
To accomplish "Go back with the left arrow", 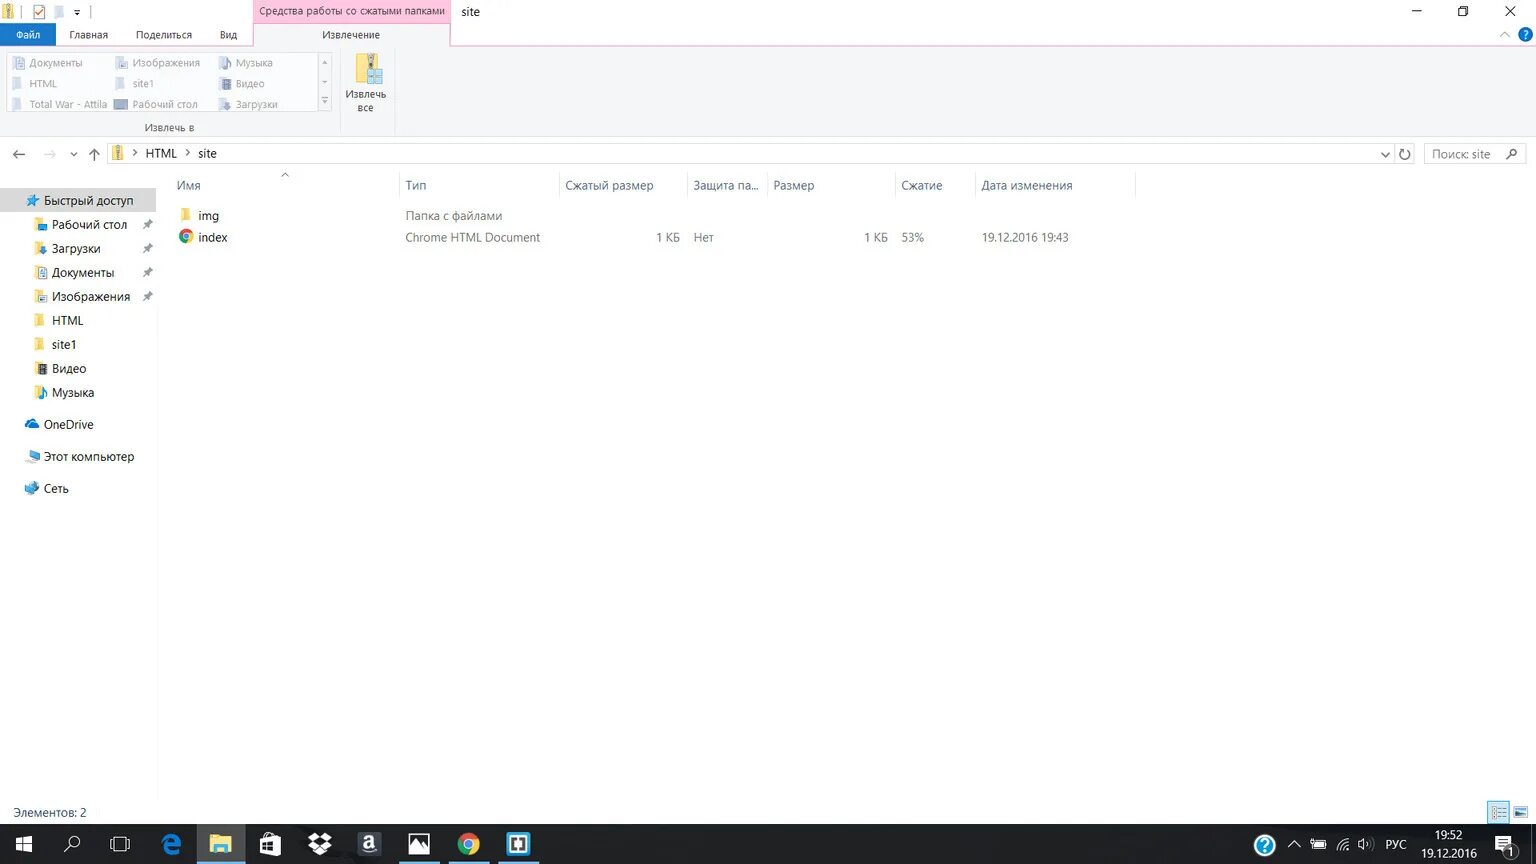I will (18, 154).
